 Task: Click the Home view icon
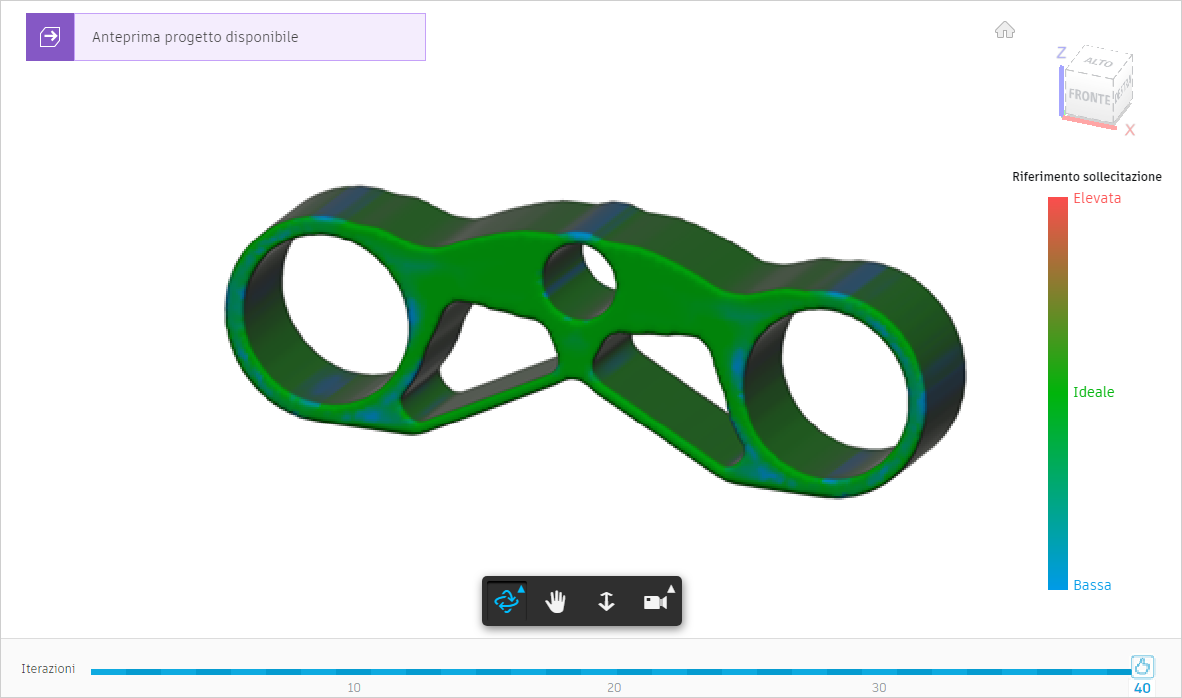1005,30
